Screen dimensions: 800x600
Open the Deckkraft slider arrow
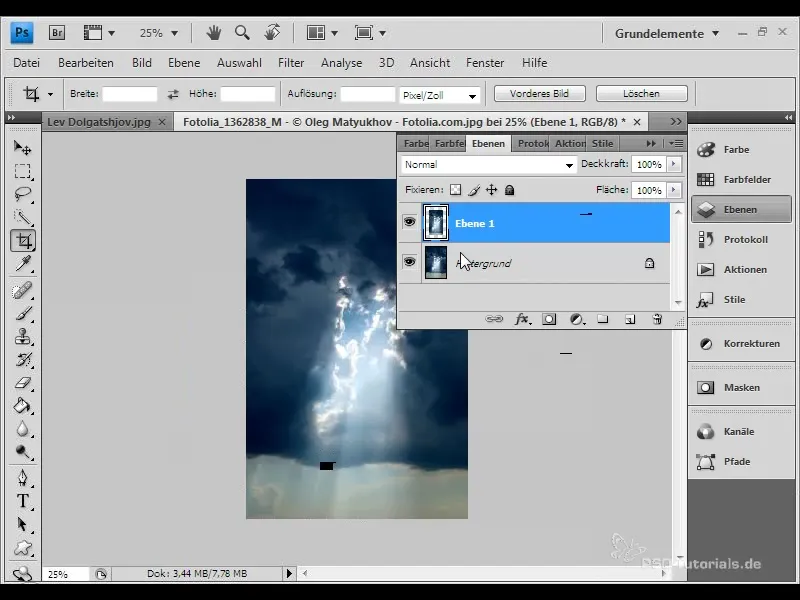point(673,164)
